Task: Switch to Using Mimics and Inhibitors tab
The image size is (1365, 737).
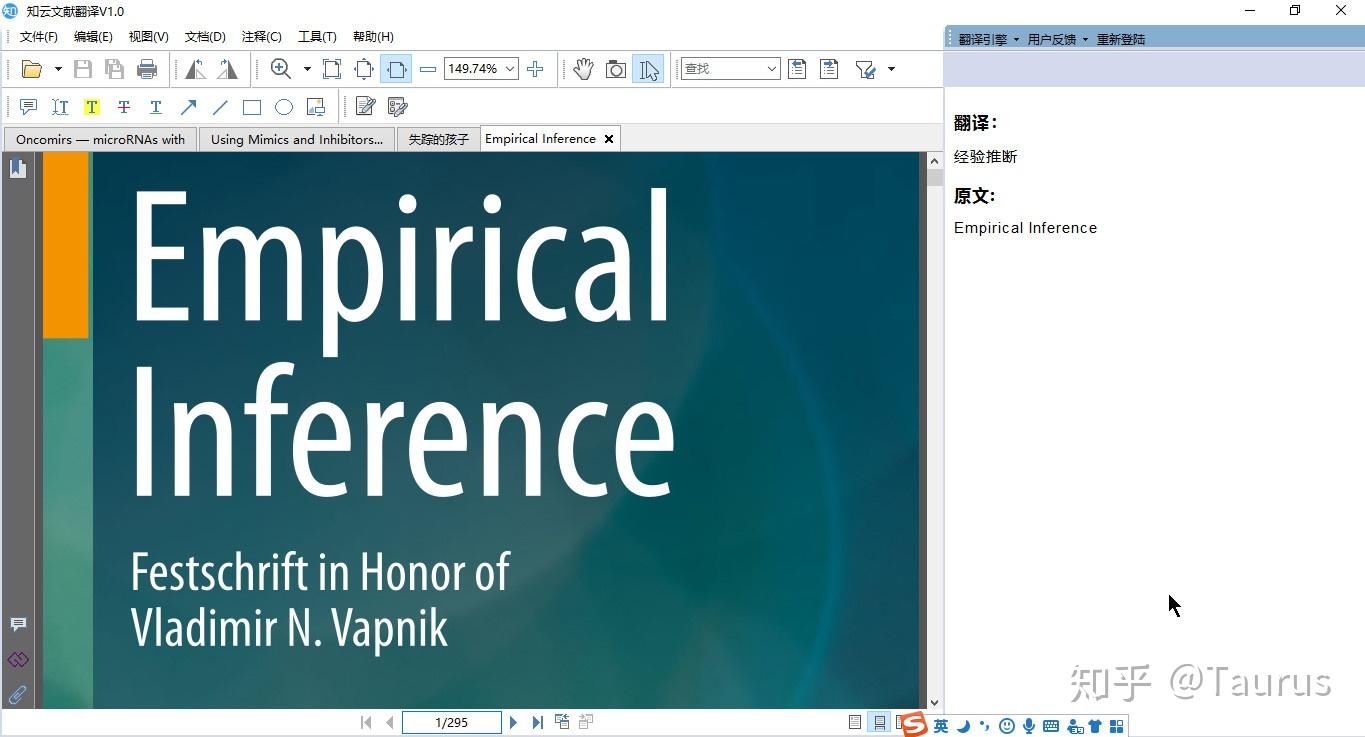Action: point(296,140)
